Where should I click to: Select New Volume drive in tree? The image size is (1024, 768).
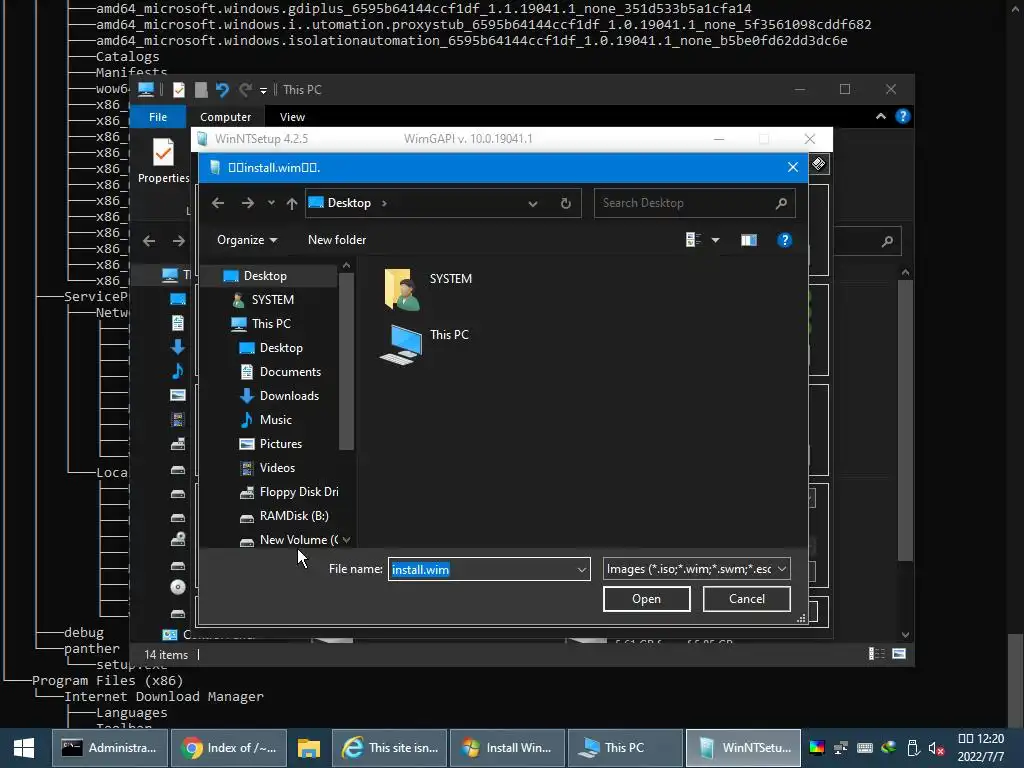(x=289, y=540)
